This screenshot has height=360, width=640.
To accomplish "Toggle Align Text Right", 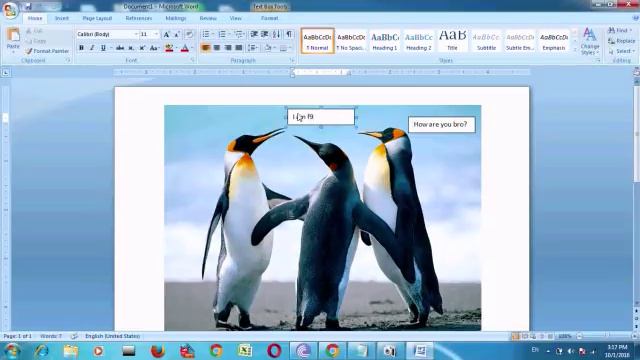I will click(228, 48).
